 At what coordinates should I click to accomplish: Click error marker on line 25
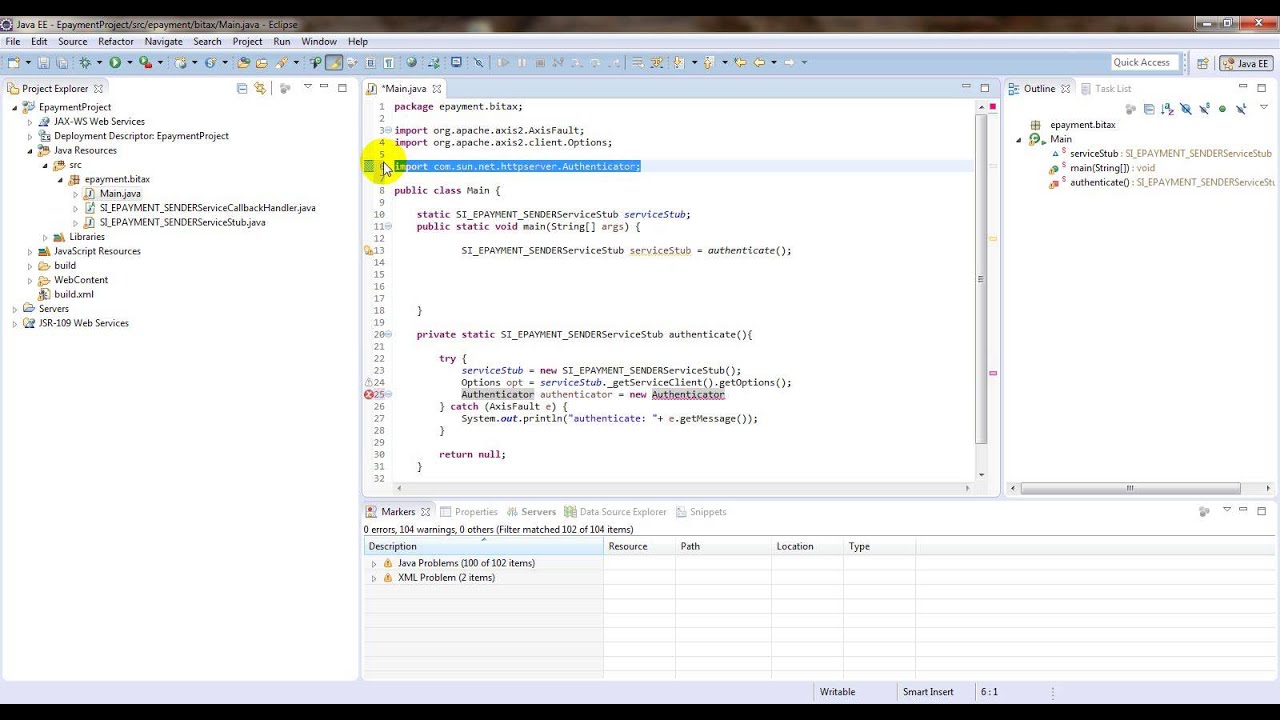(368, 395)
